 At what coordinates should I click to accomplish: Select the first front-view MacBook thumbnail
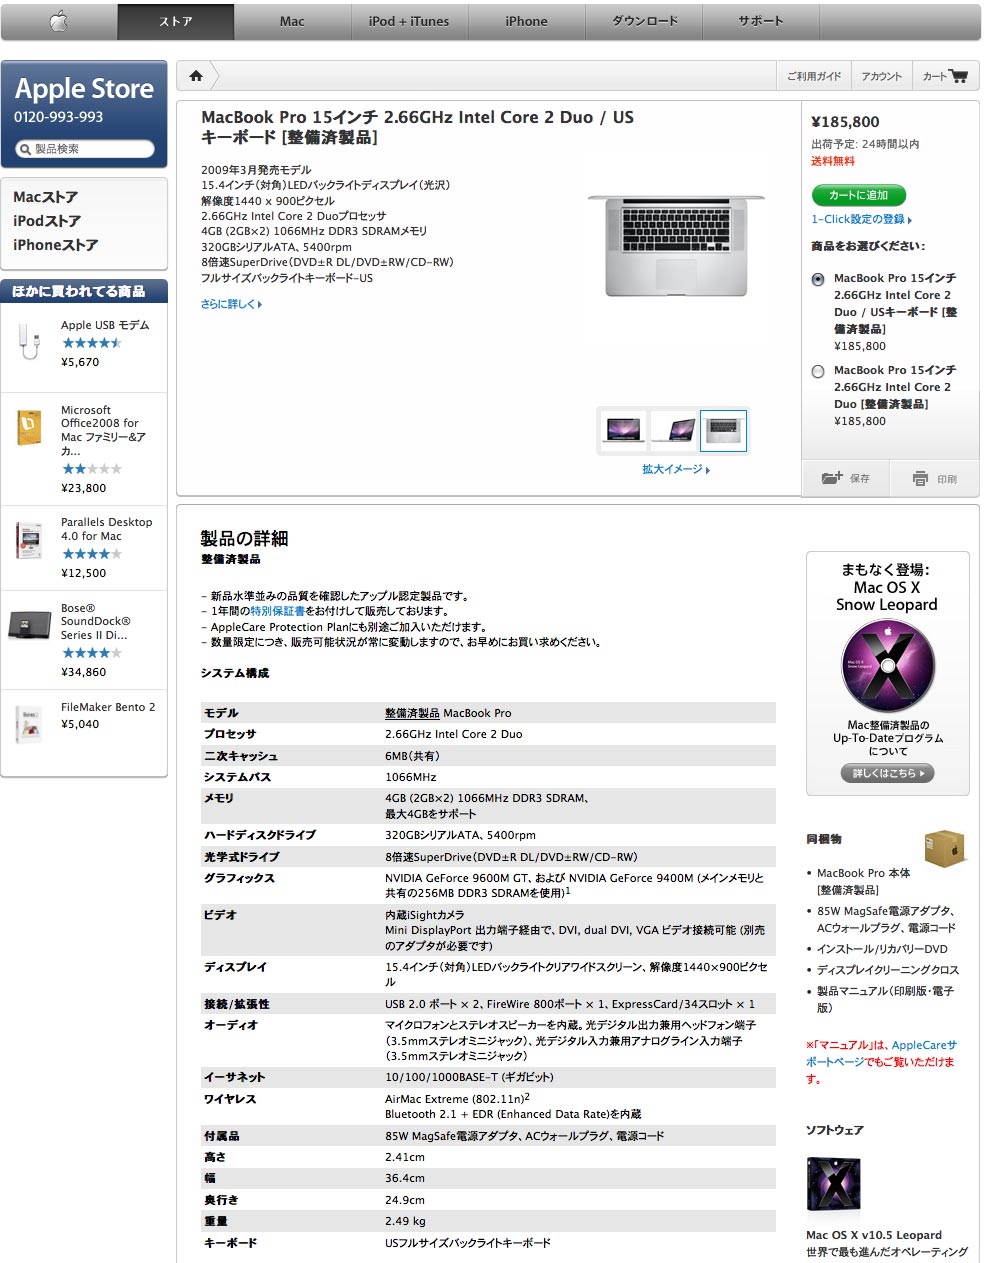click(x=624, y=430)
